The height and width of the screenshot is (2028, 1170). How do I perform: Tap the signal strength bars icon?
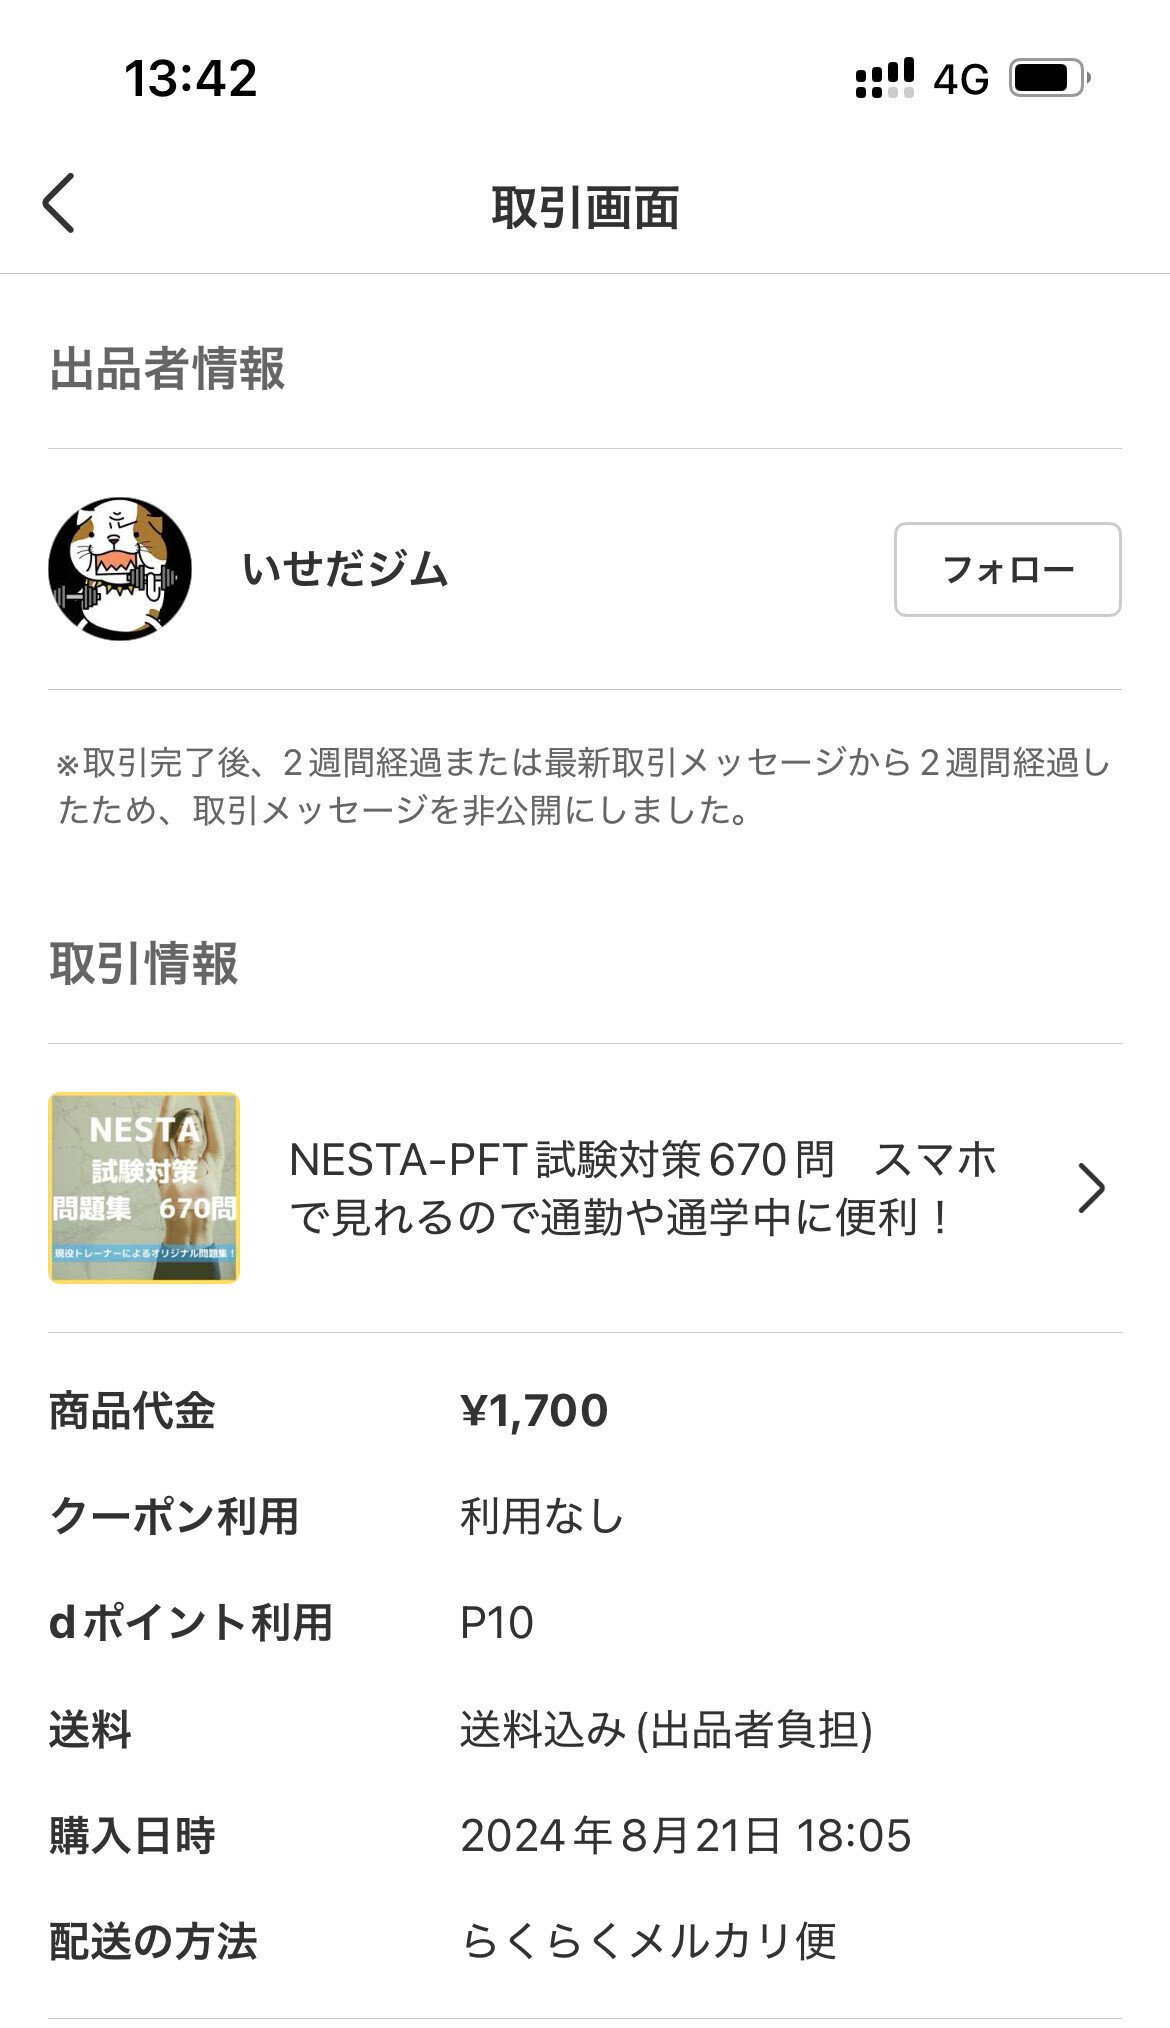[x=884, y=78]
